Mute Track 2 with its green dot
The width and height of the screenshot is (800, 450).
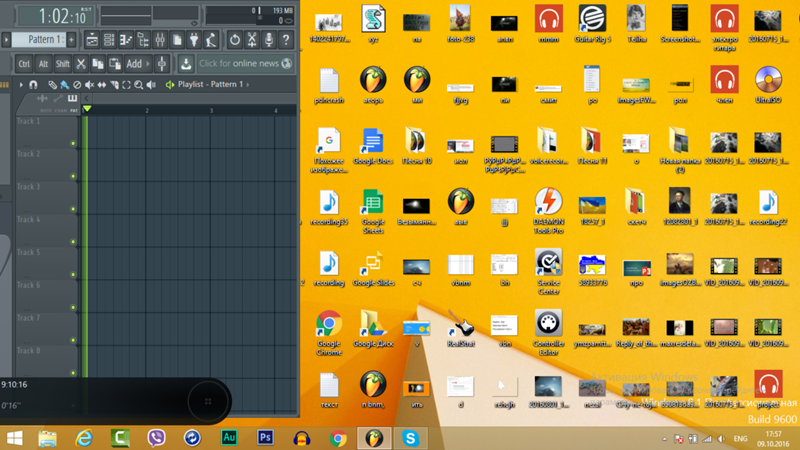[73, 177]
